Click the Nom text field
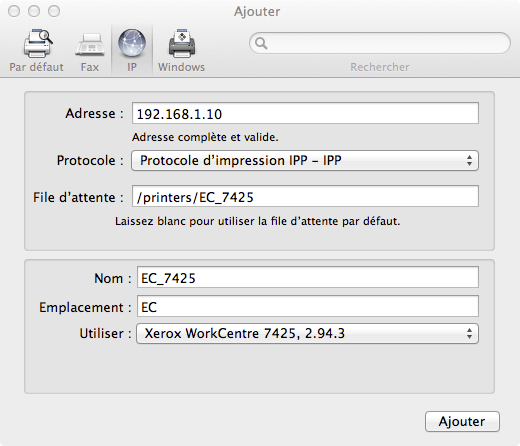Screen dimensions: 520x446 point(308,277)
